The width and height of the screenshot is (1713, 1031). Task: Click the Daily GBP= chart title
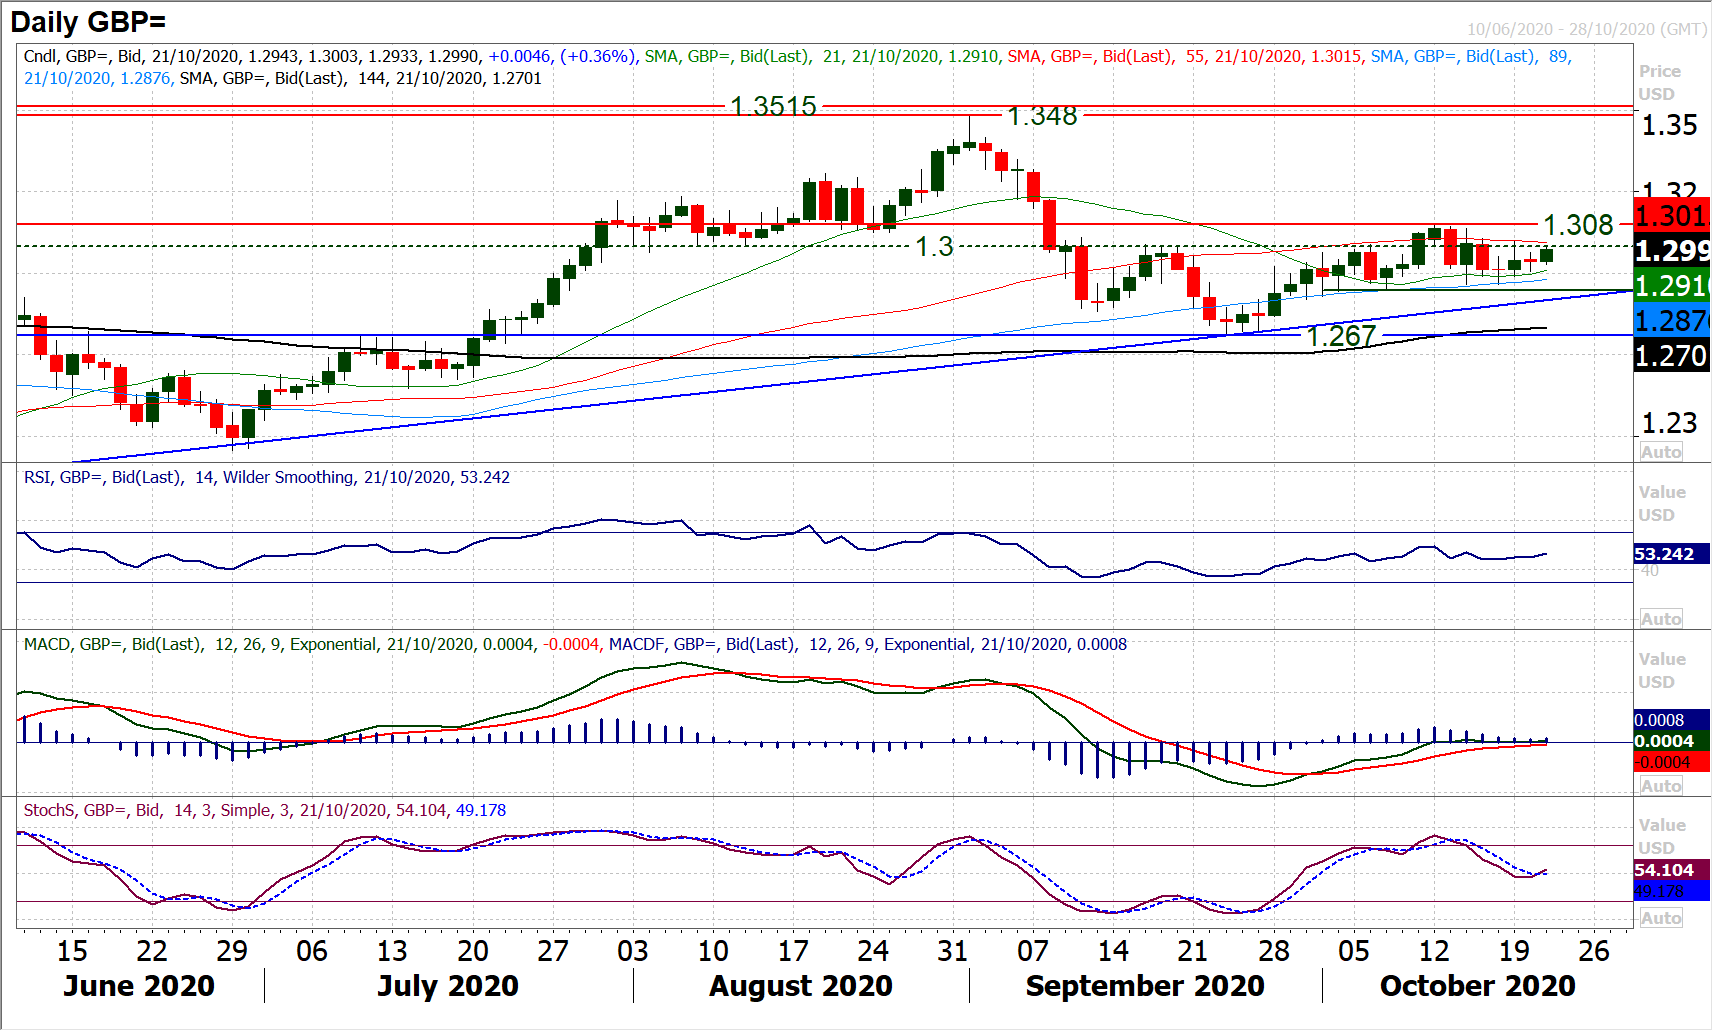pyautogui.click(x=88, y=21)
